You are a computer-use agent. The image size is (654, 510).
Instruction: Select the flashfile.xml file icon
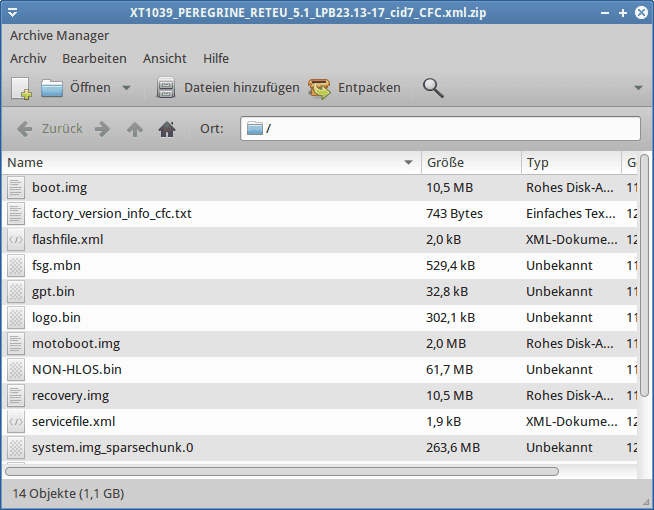(15, 240)
